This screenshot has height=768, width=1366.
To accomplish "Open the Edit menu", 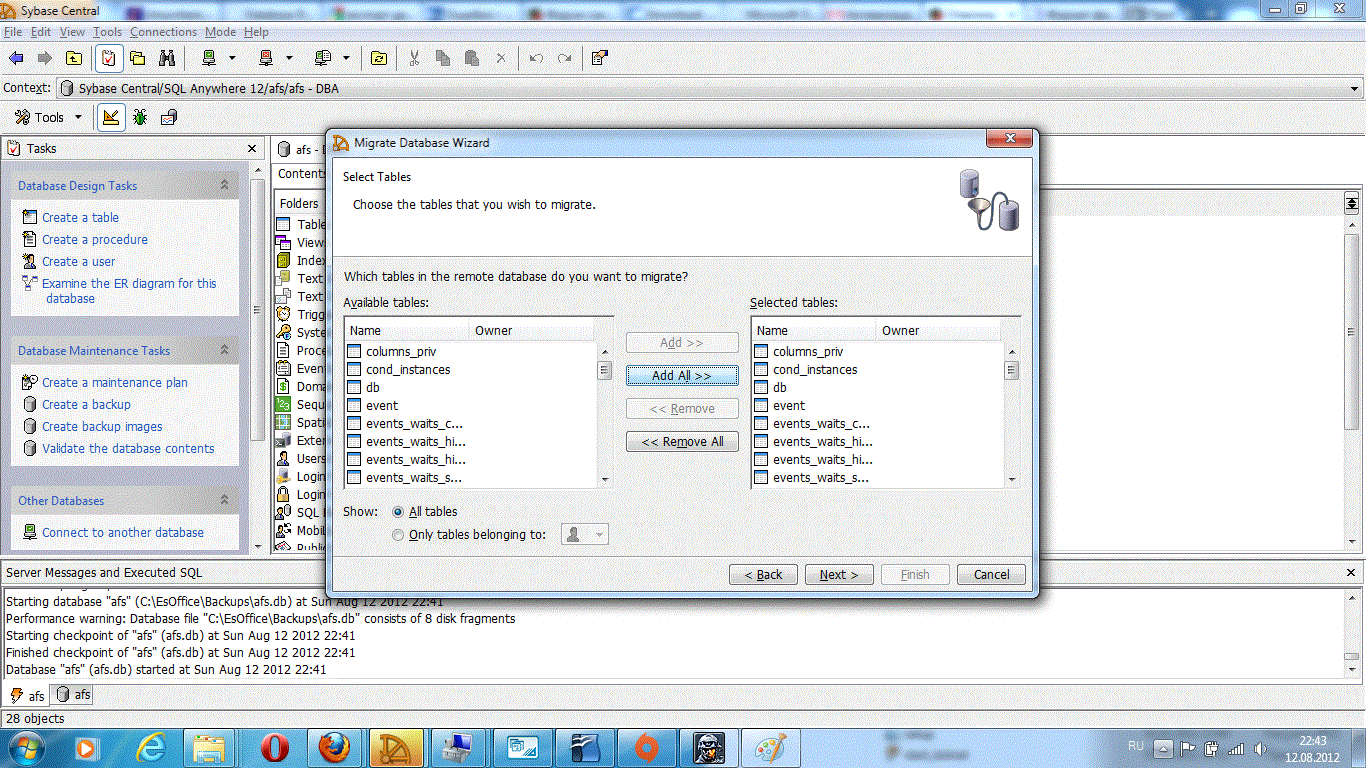I will (41, 32).
